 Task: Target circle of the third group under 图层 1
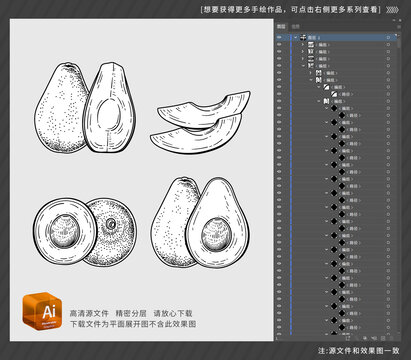[388, 59]
